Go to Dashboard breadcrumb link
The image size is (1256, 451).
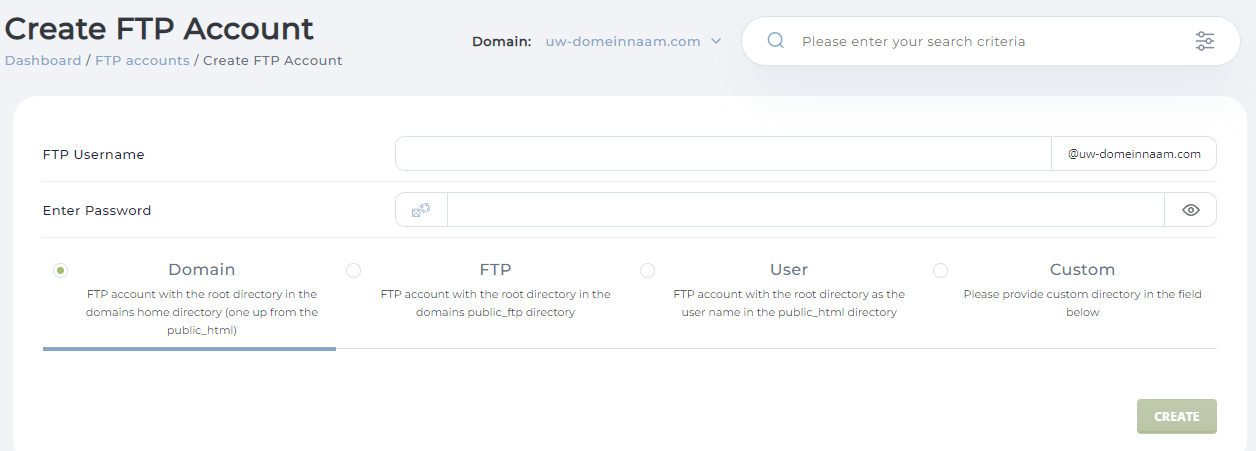[43, 60]
